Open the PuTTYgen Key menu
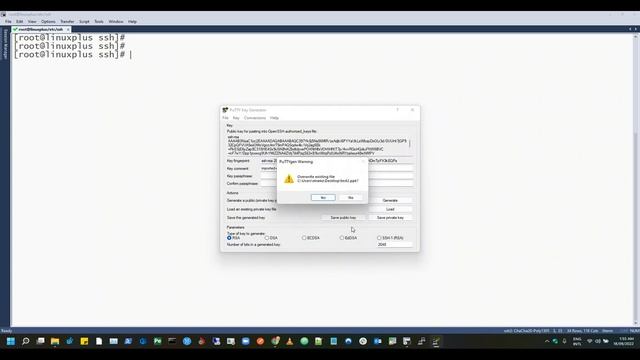Image resolution: width=640 pixels, height=360 pixels. click(236, 118)
